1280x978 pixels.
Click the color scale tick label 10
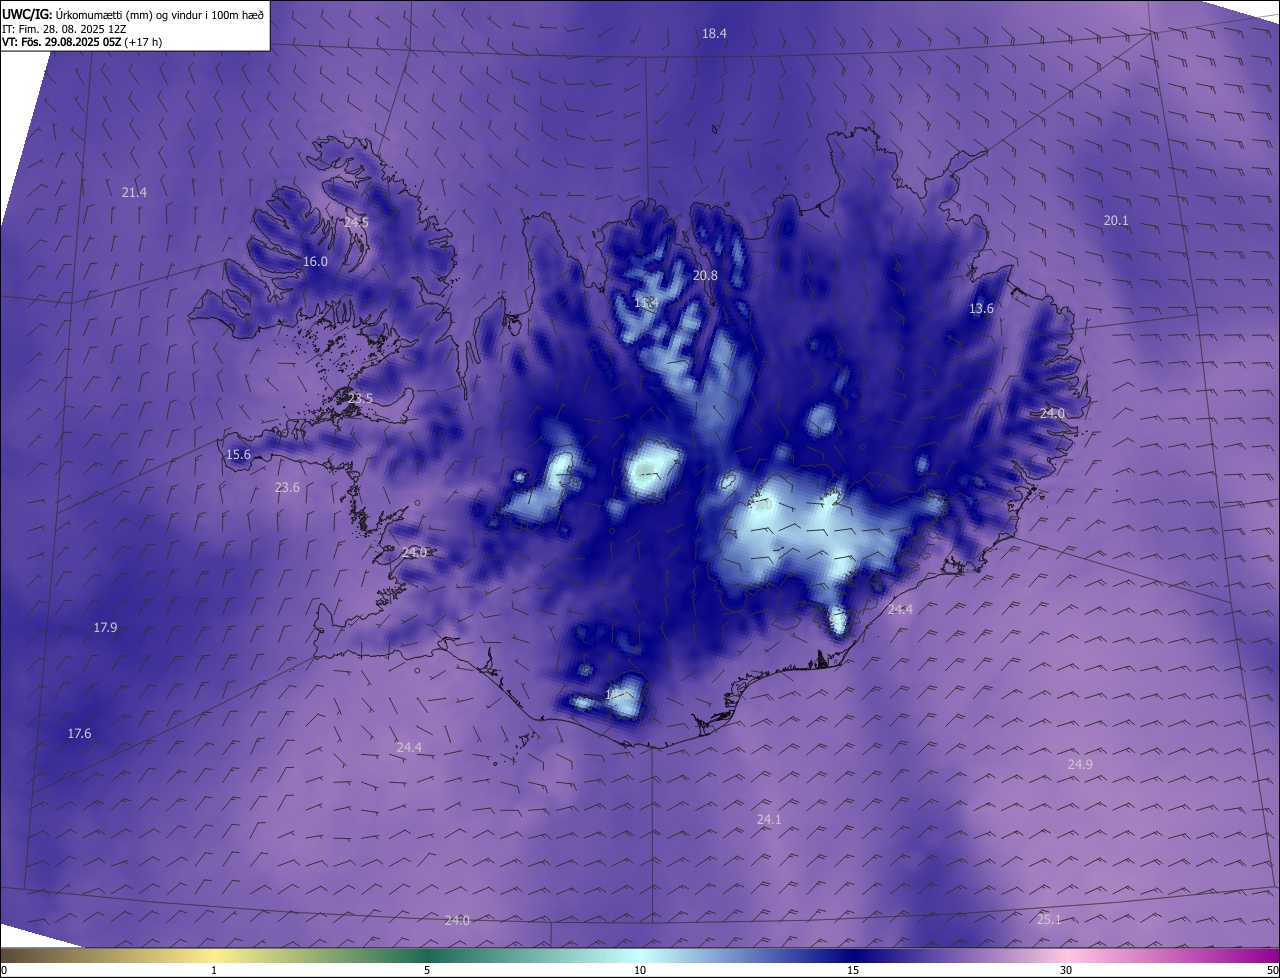pos(640,971)
